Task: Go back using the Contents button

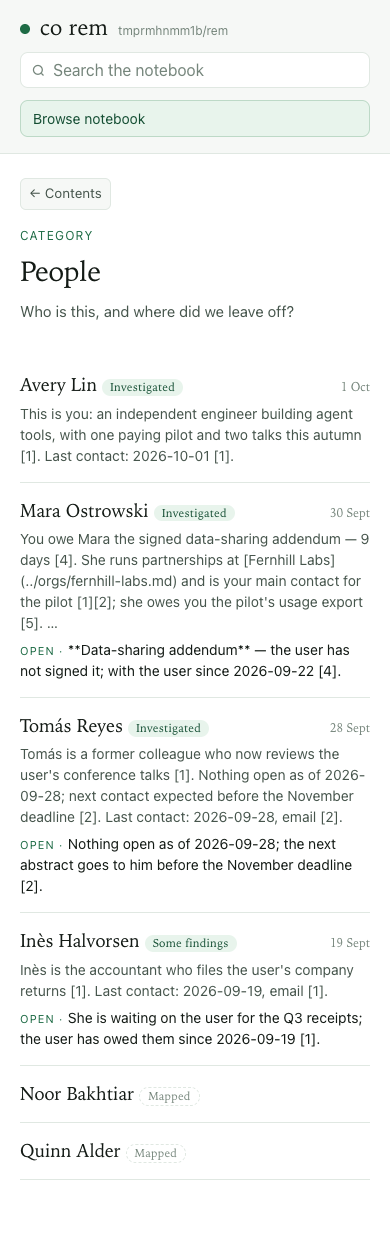Action: coord(65,194)
